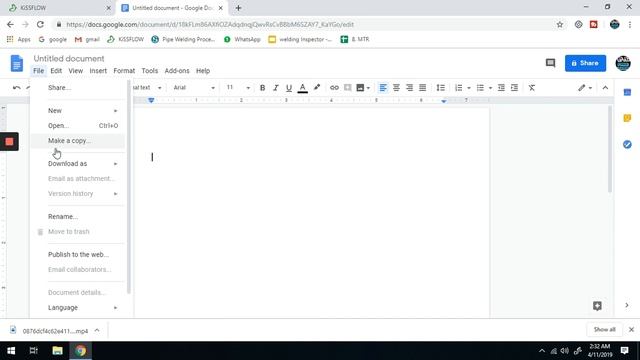Click the Chrome address bar URL
This screenshot has width=640, height=360.
tap(210, 24)
